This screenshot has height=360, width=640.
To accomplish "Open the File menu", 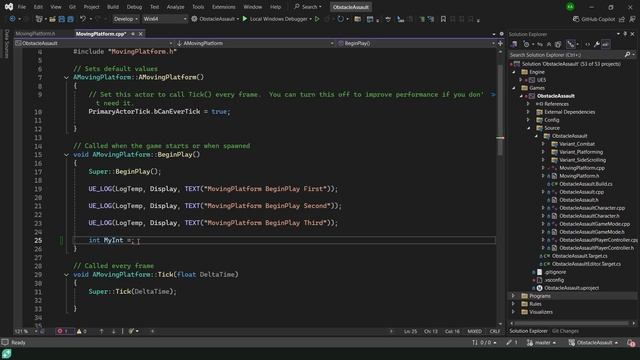I will click(x=22, y=7).
